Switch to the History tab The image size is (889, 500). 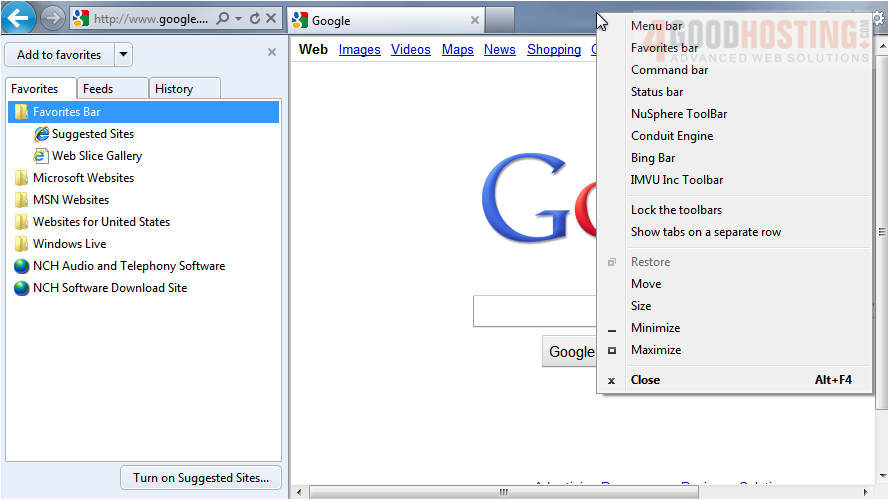pos(174,89)
